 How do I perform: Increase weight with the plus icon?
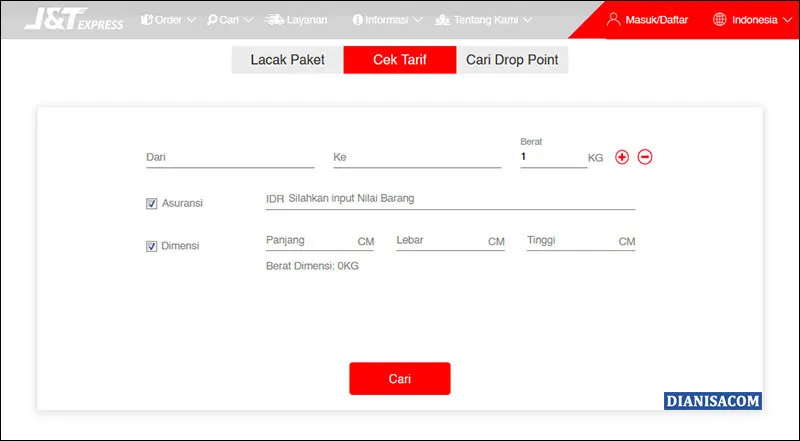[x=621, y=157]
